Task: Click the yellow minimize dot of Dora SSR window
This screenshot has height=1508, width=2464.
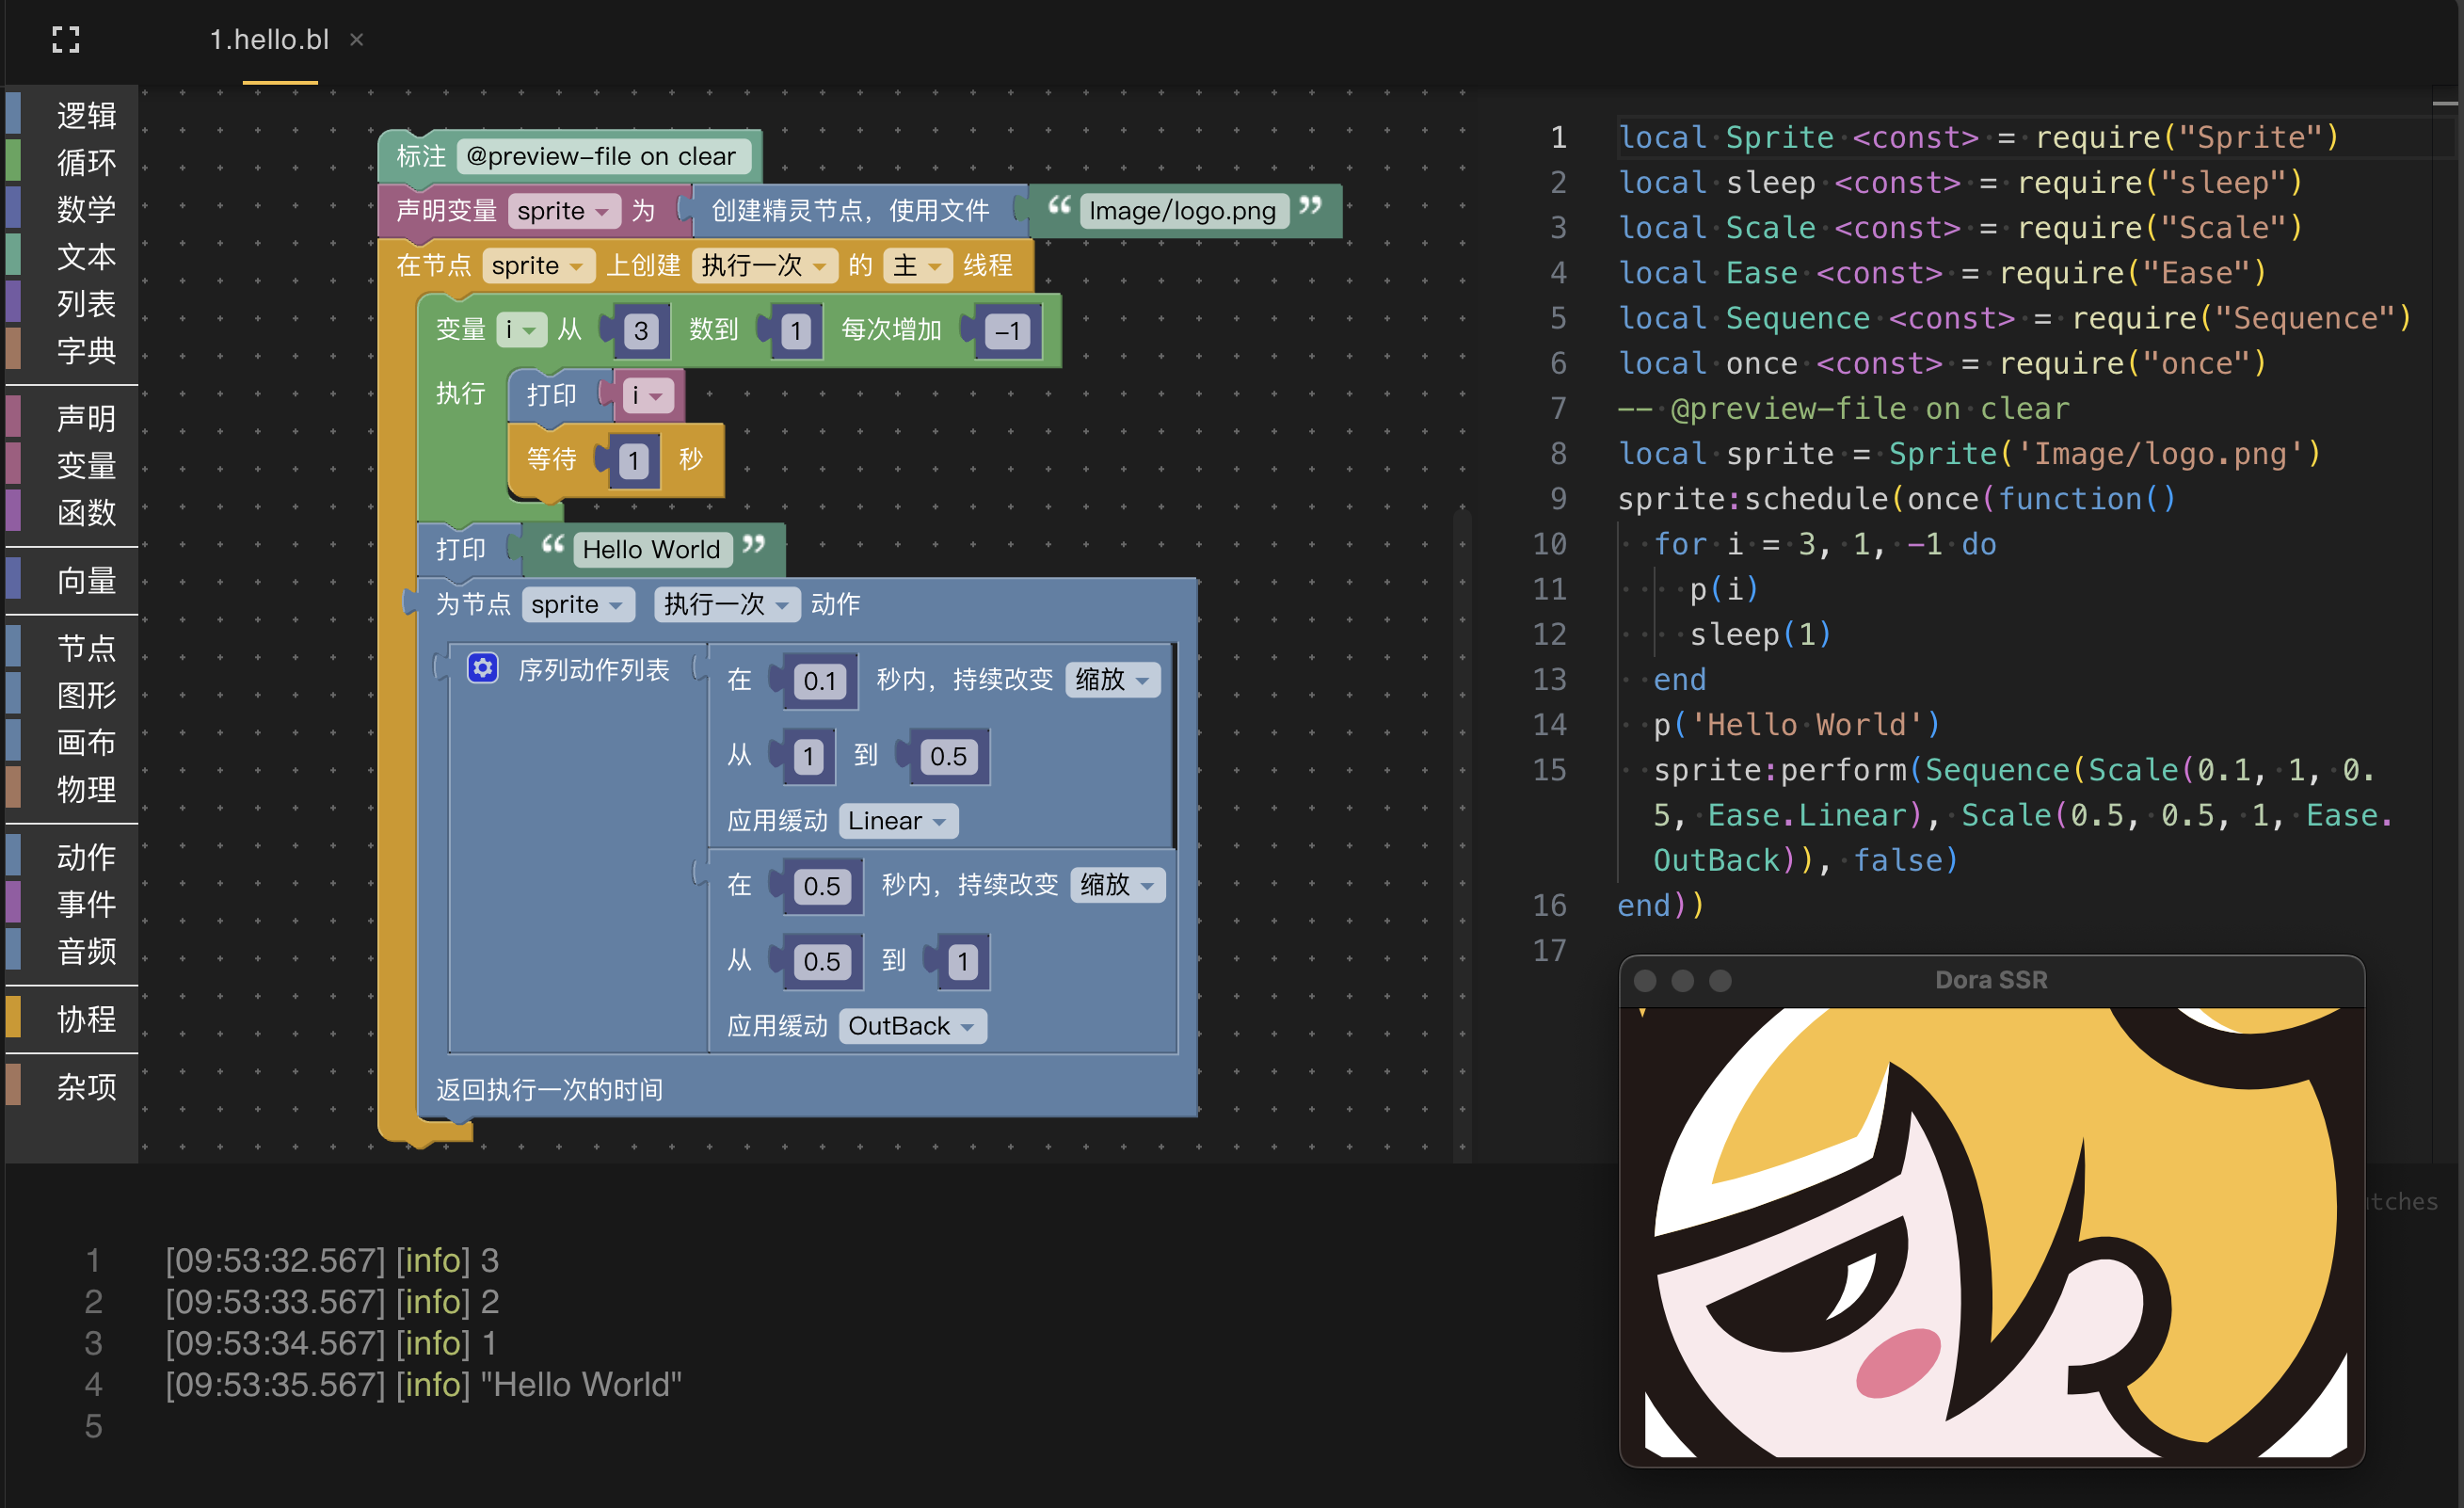Action: pos(1683,980)
